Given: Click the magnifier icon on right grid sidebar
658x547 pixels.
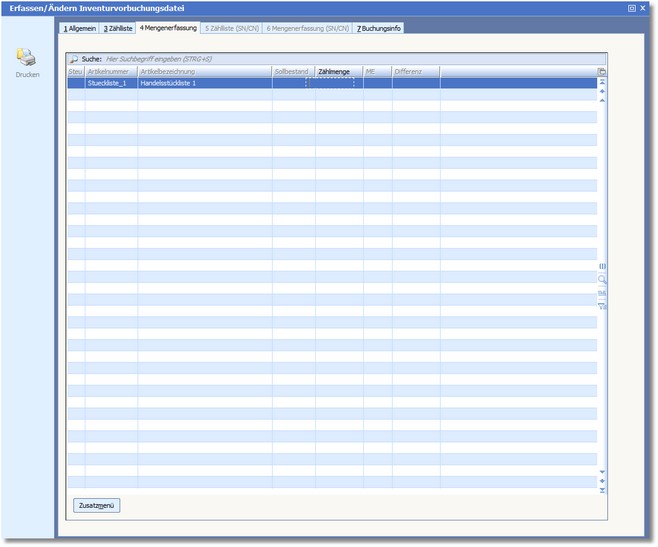Looking at the screenshot, I should [602, 280].
